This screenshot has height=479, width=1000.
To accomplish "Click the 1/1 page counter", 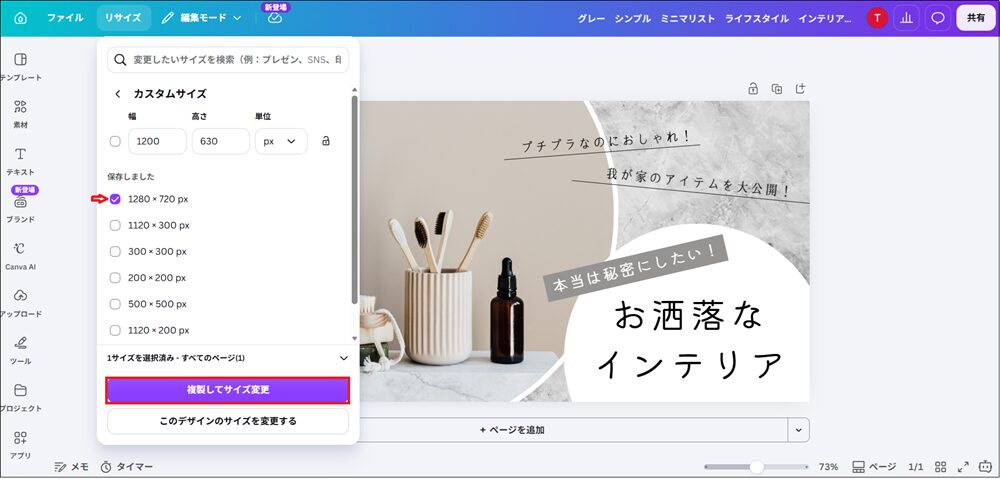I will (x=915, y=467).
